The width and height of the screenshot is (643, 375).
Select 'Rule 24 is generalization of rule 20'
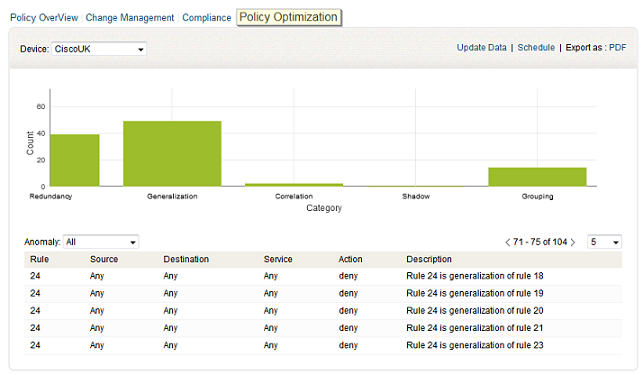click(x=475, y=311)
